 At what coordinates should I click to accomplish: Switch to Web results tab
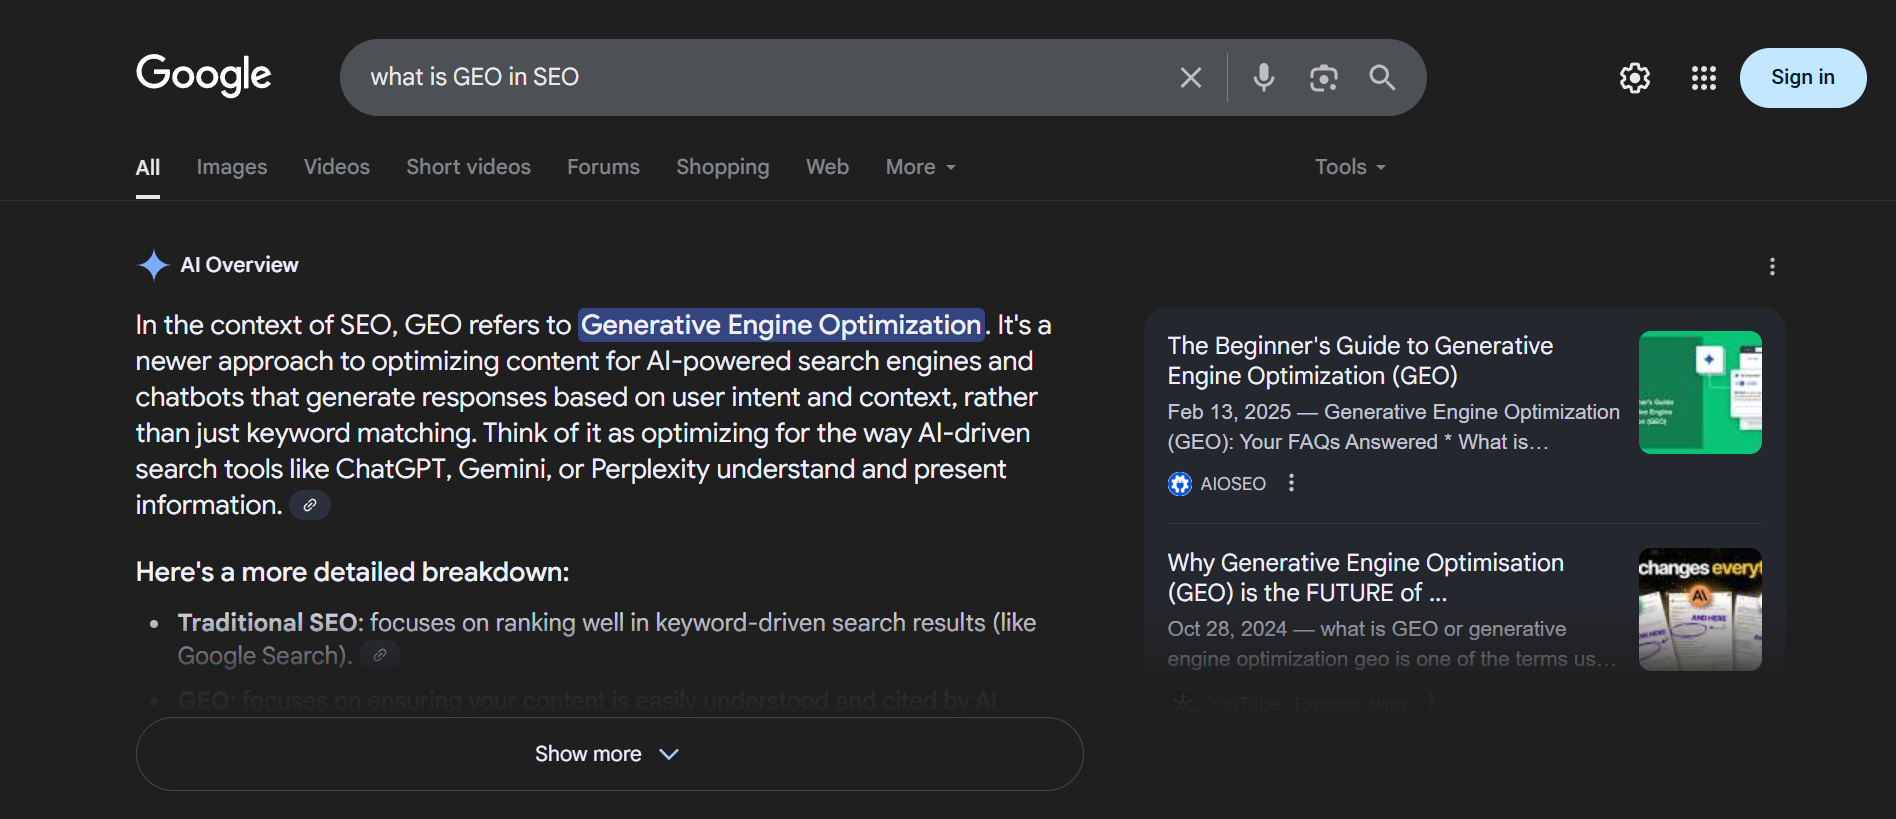pyautogui.click(x=827, y=167)
